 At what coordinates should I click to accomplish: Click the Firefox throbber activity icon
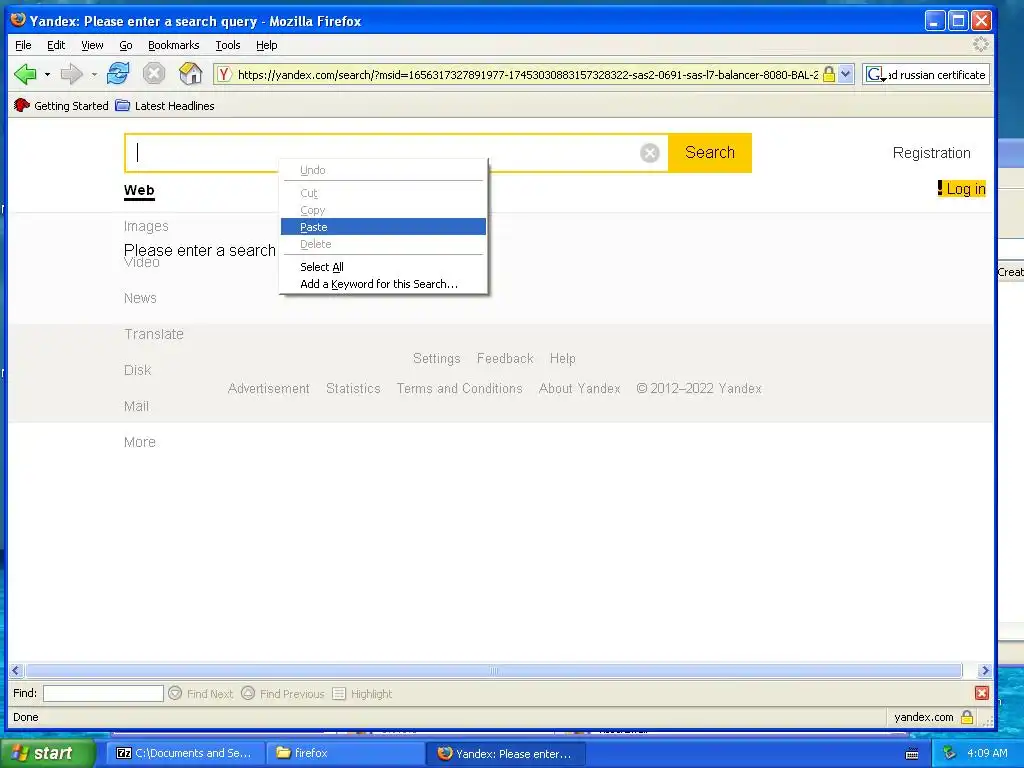point(980,44)
